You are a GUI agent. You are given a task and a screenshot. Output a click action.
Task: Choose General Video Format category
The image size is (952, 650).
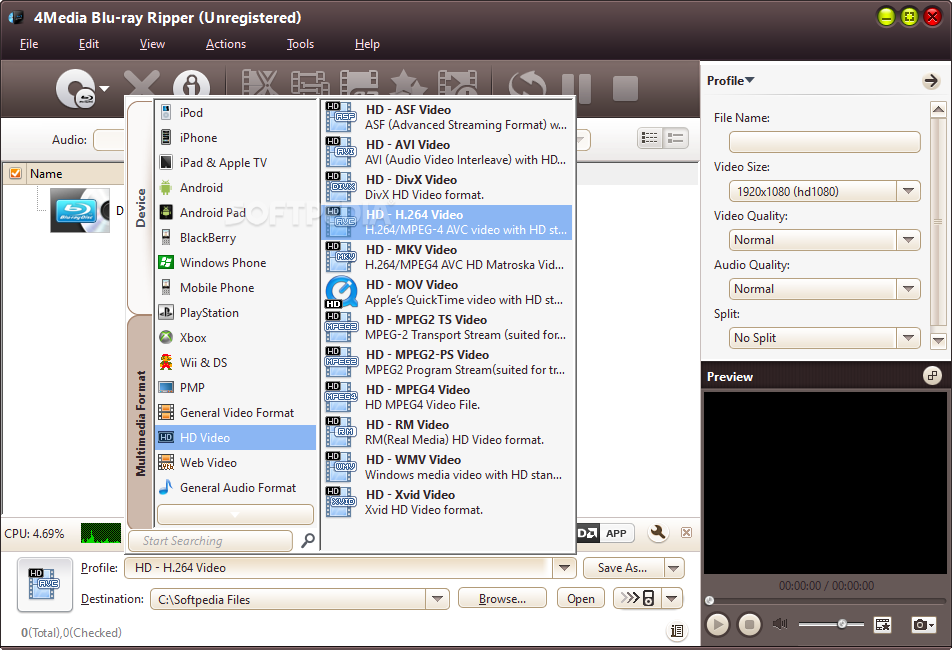pos(236,413)
